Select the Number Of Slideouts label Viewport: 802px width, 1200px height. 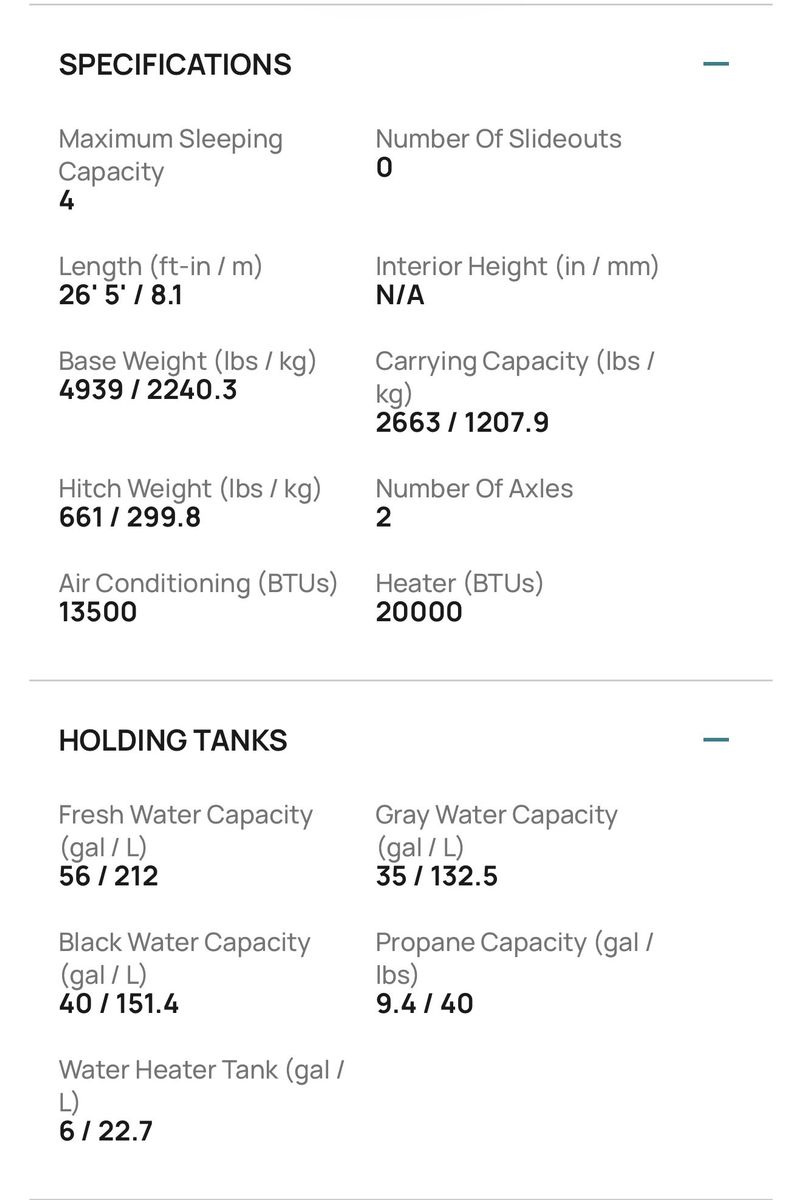498,139
